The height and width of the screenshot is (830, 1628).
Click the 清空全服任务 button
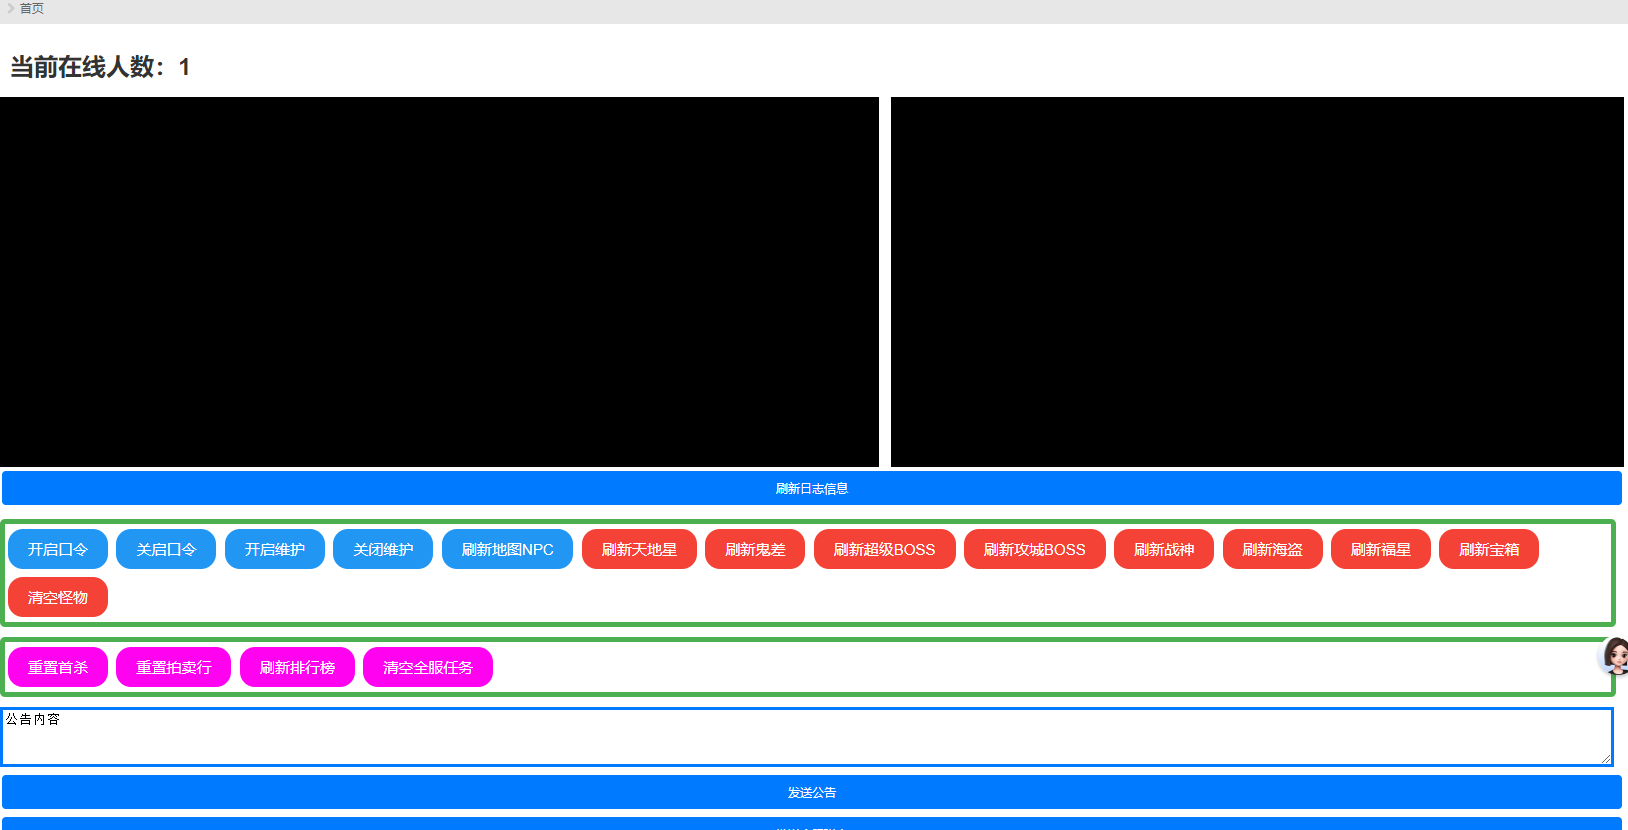point(428,667)
